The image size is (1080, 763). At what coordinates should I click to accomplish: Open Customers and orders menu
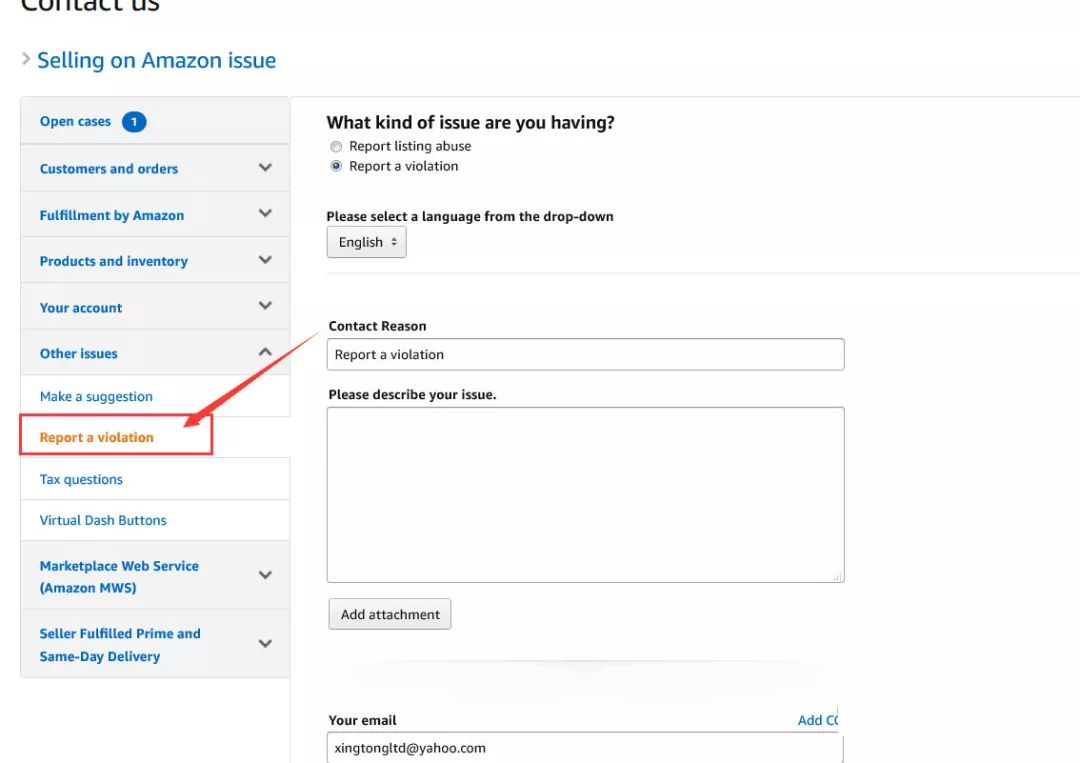click(x=109, y=169)
